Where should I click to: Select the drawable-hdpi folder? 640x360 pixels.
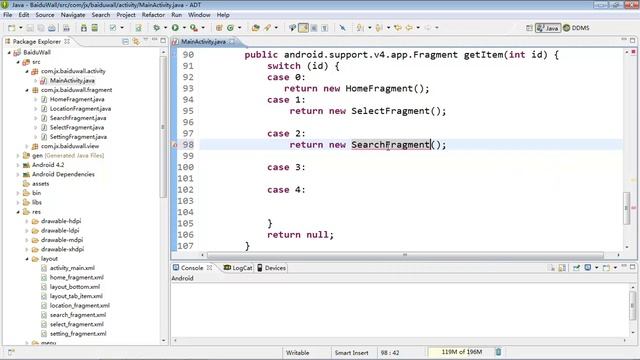61,221
